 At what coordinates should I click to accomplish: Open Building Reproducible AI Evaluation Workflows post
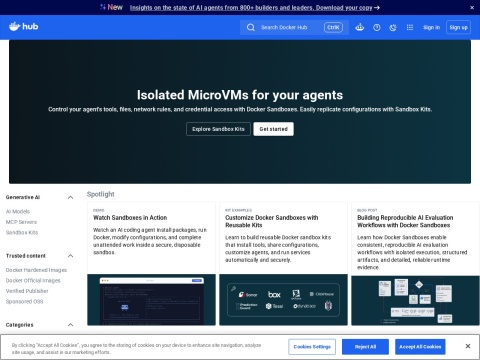tap(405, 221)
